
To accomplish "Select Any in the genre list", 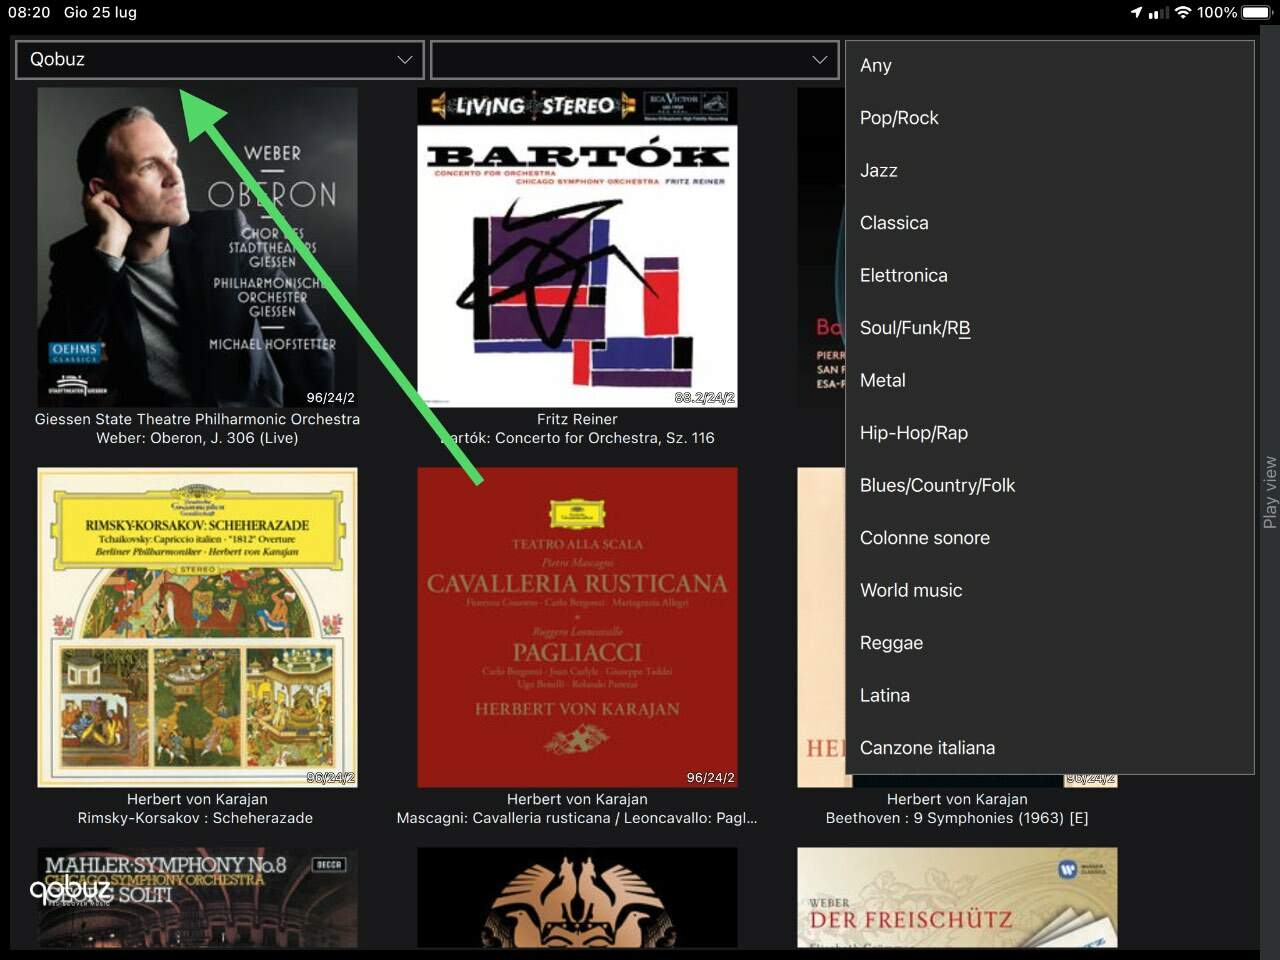I will [x=1049, y=65].
